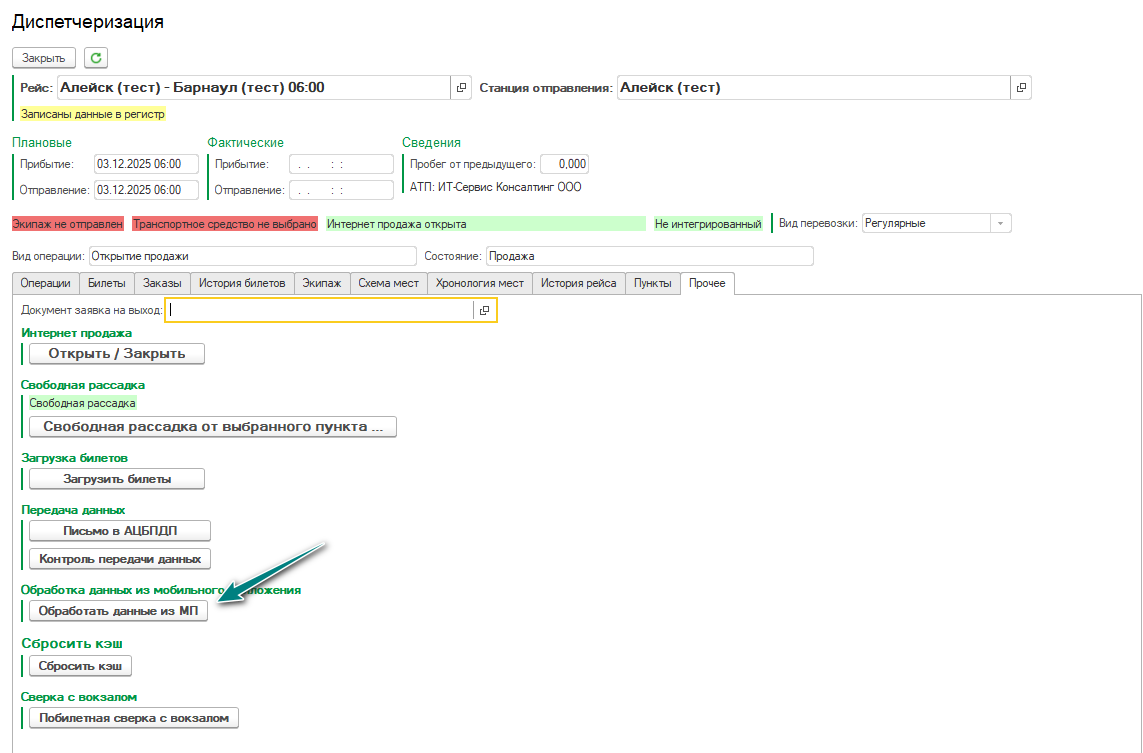Click Обработать данные из МП button
Image resolution: width=1143 pixels, height=753 pixels.
(x=118, y=611)
